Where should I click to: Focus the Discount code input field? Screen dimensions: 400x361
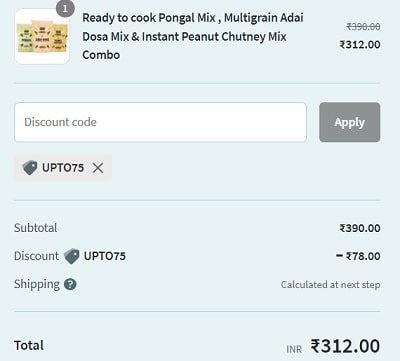(160, 122)
